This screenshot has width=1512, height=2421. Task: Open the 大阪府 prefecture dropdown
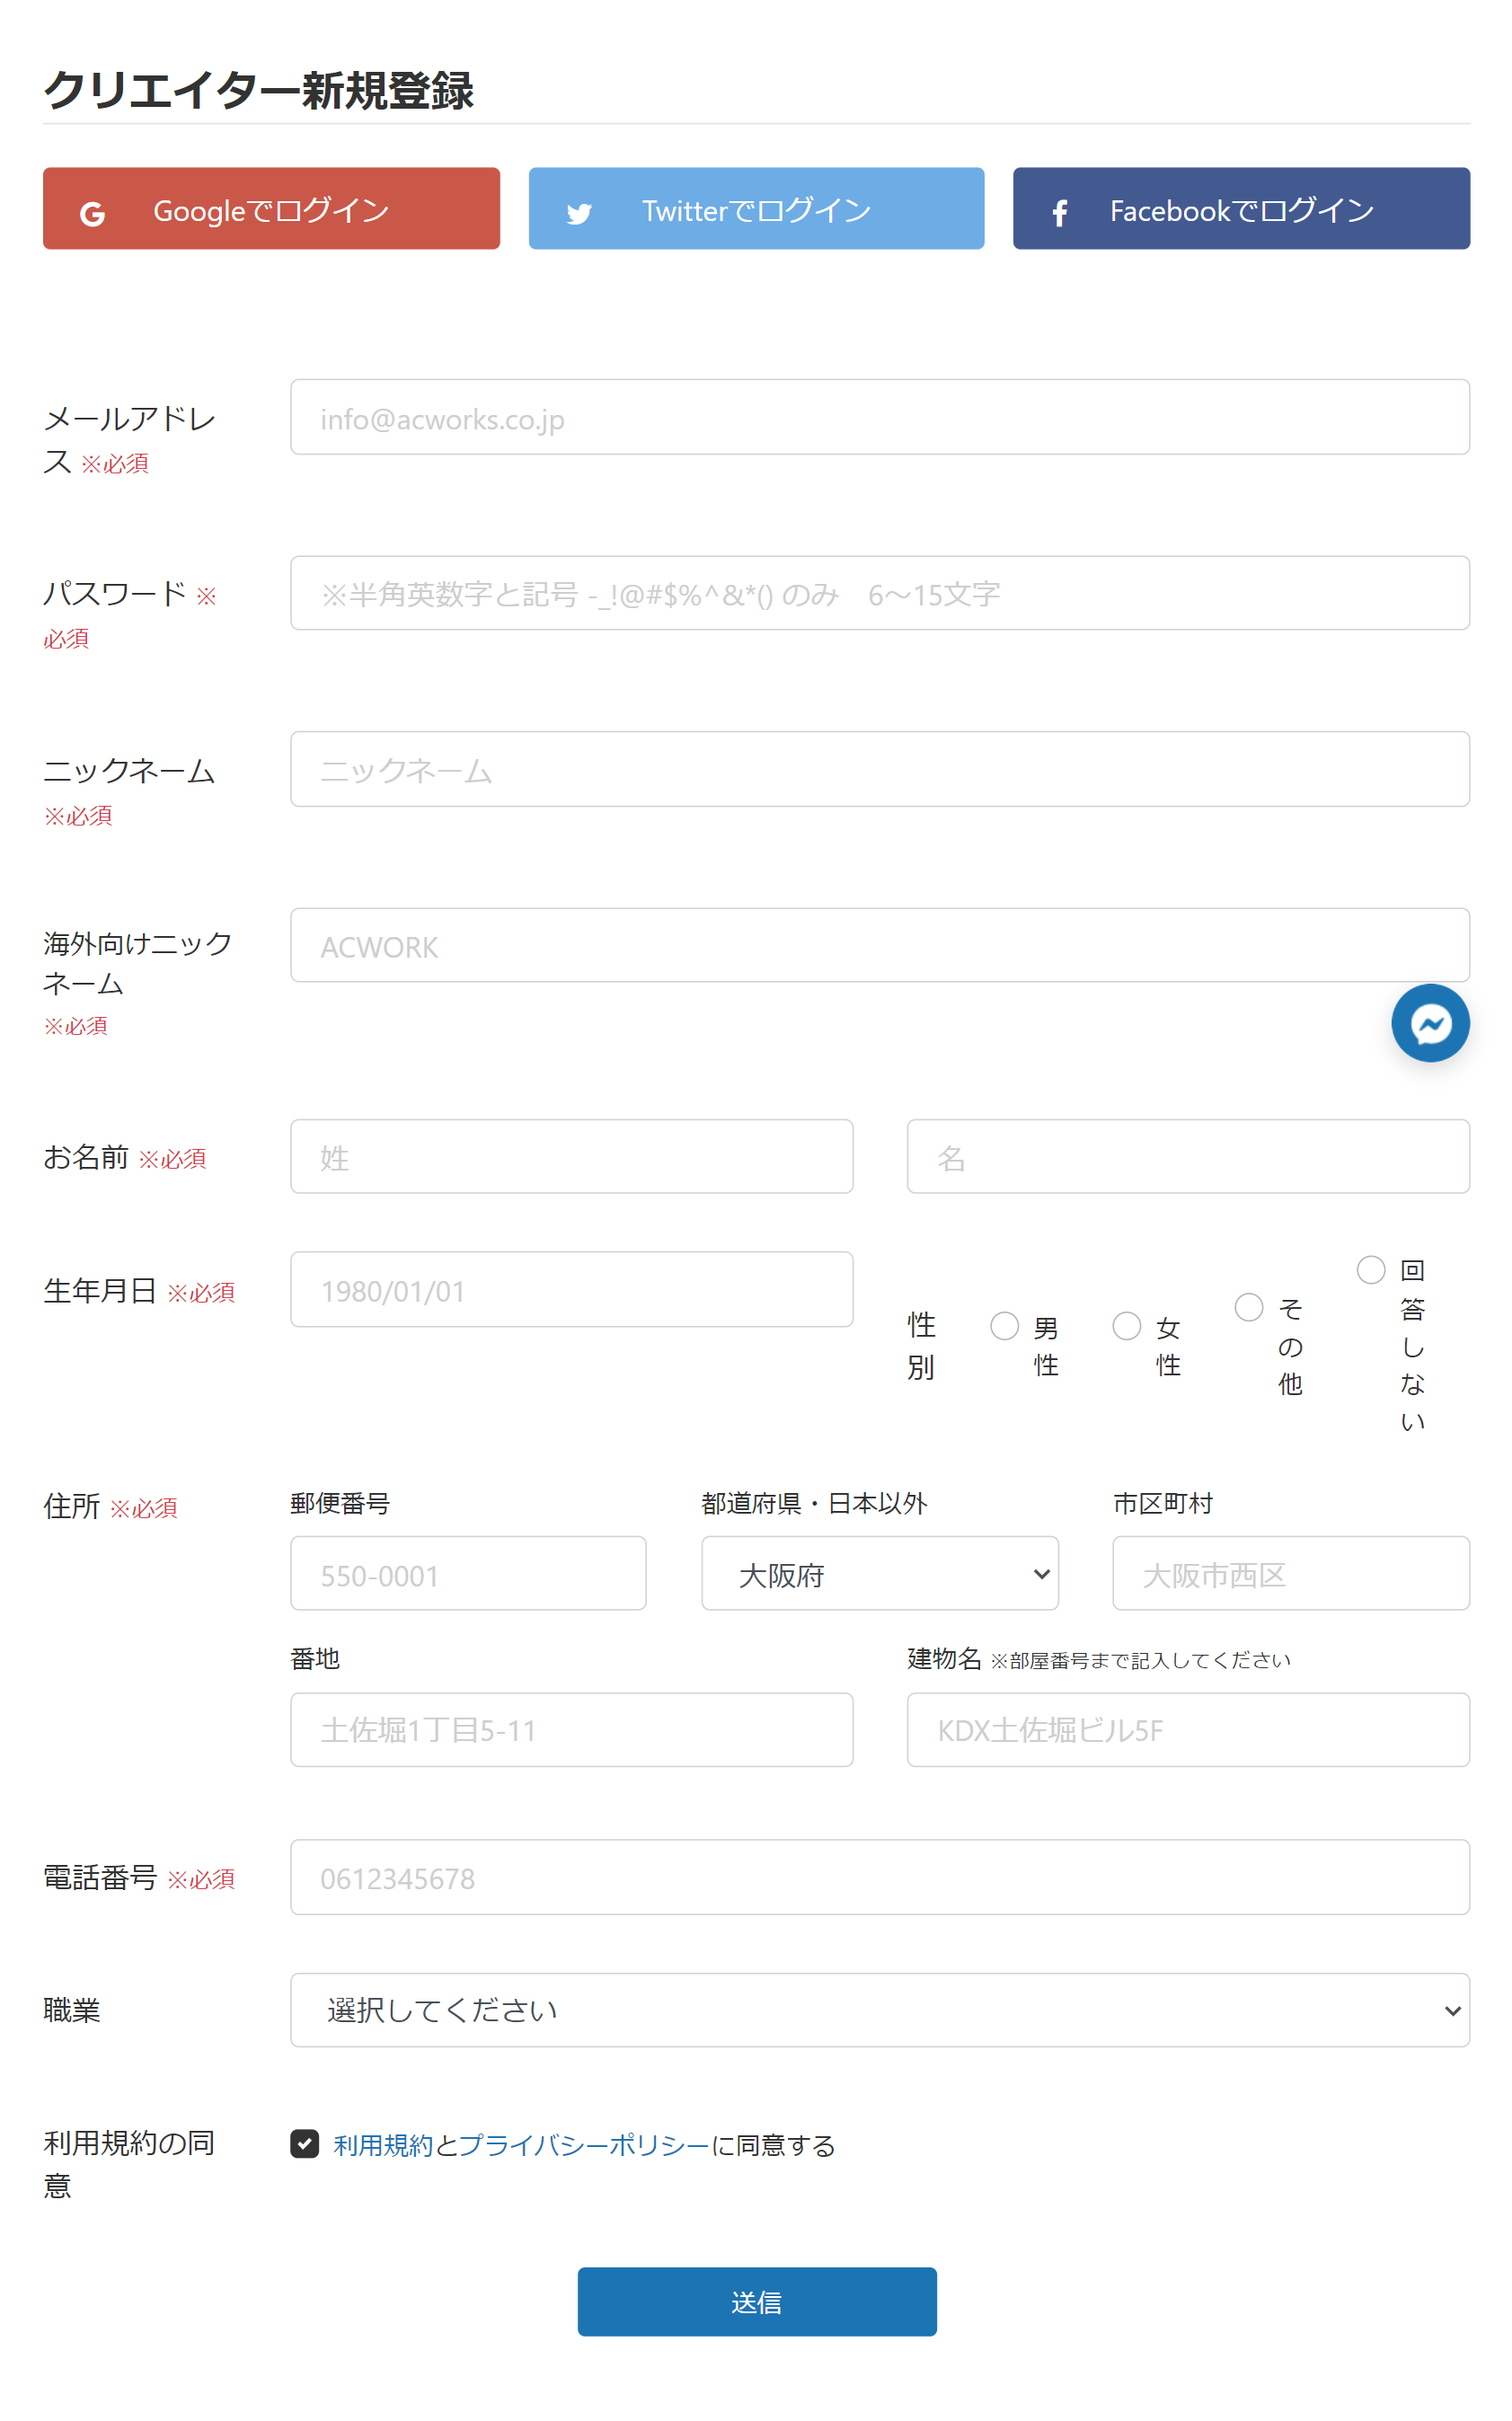879,1573
